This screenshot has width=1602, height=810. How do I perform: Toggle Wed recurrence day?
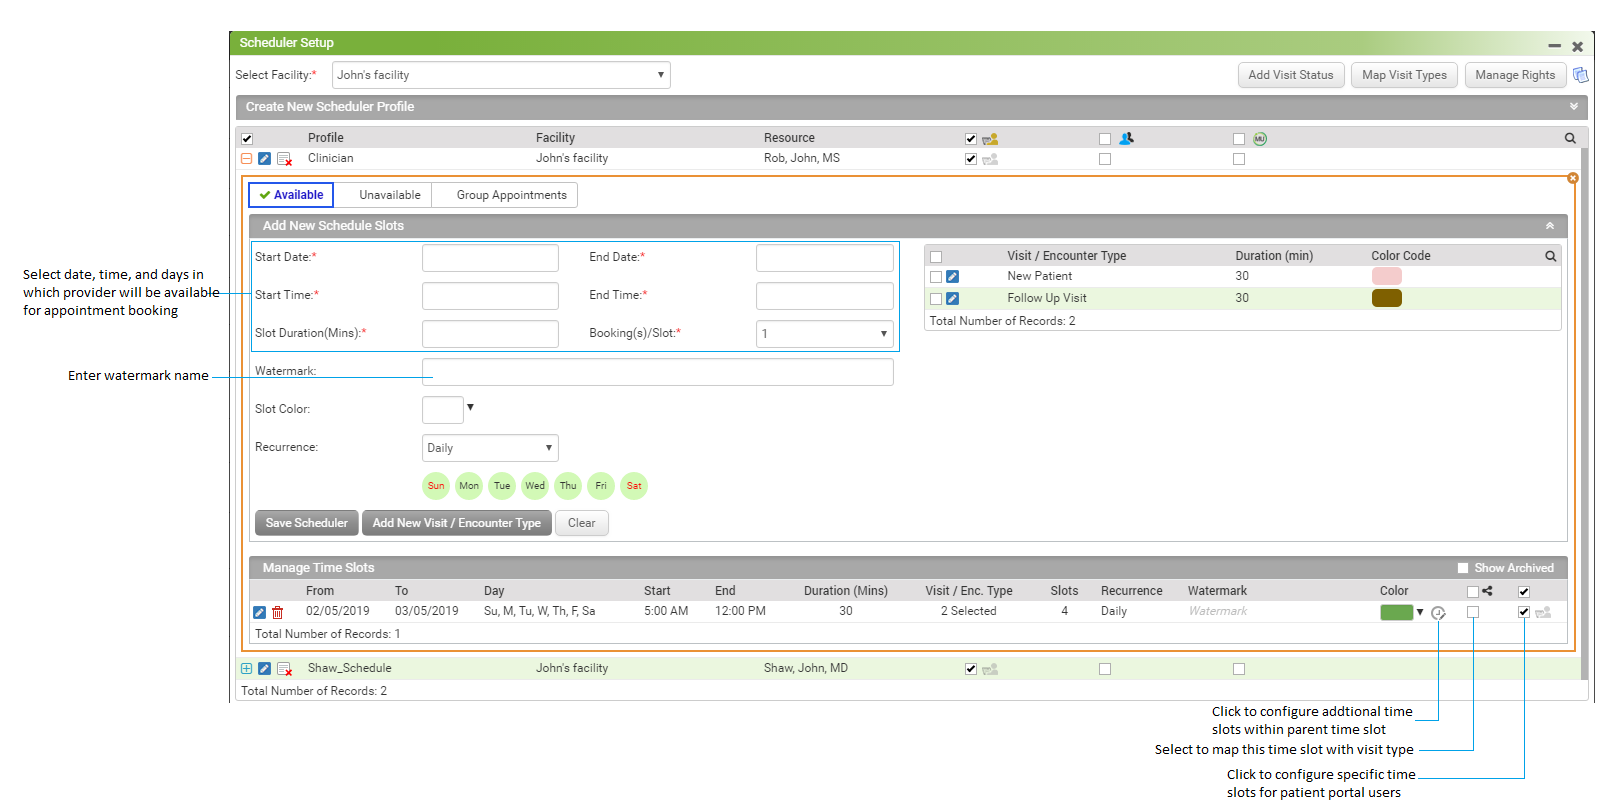535,486
